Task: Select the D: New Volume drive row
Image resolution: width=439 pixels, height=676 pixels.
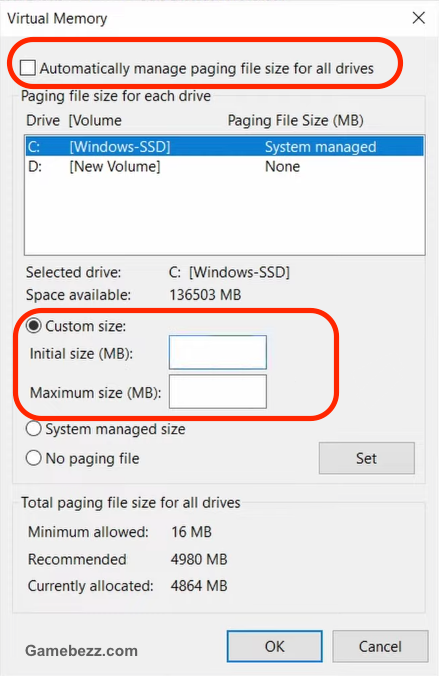Action: [225, 166]
